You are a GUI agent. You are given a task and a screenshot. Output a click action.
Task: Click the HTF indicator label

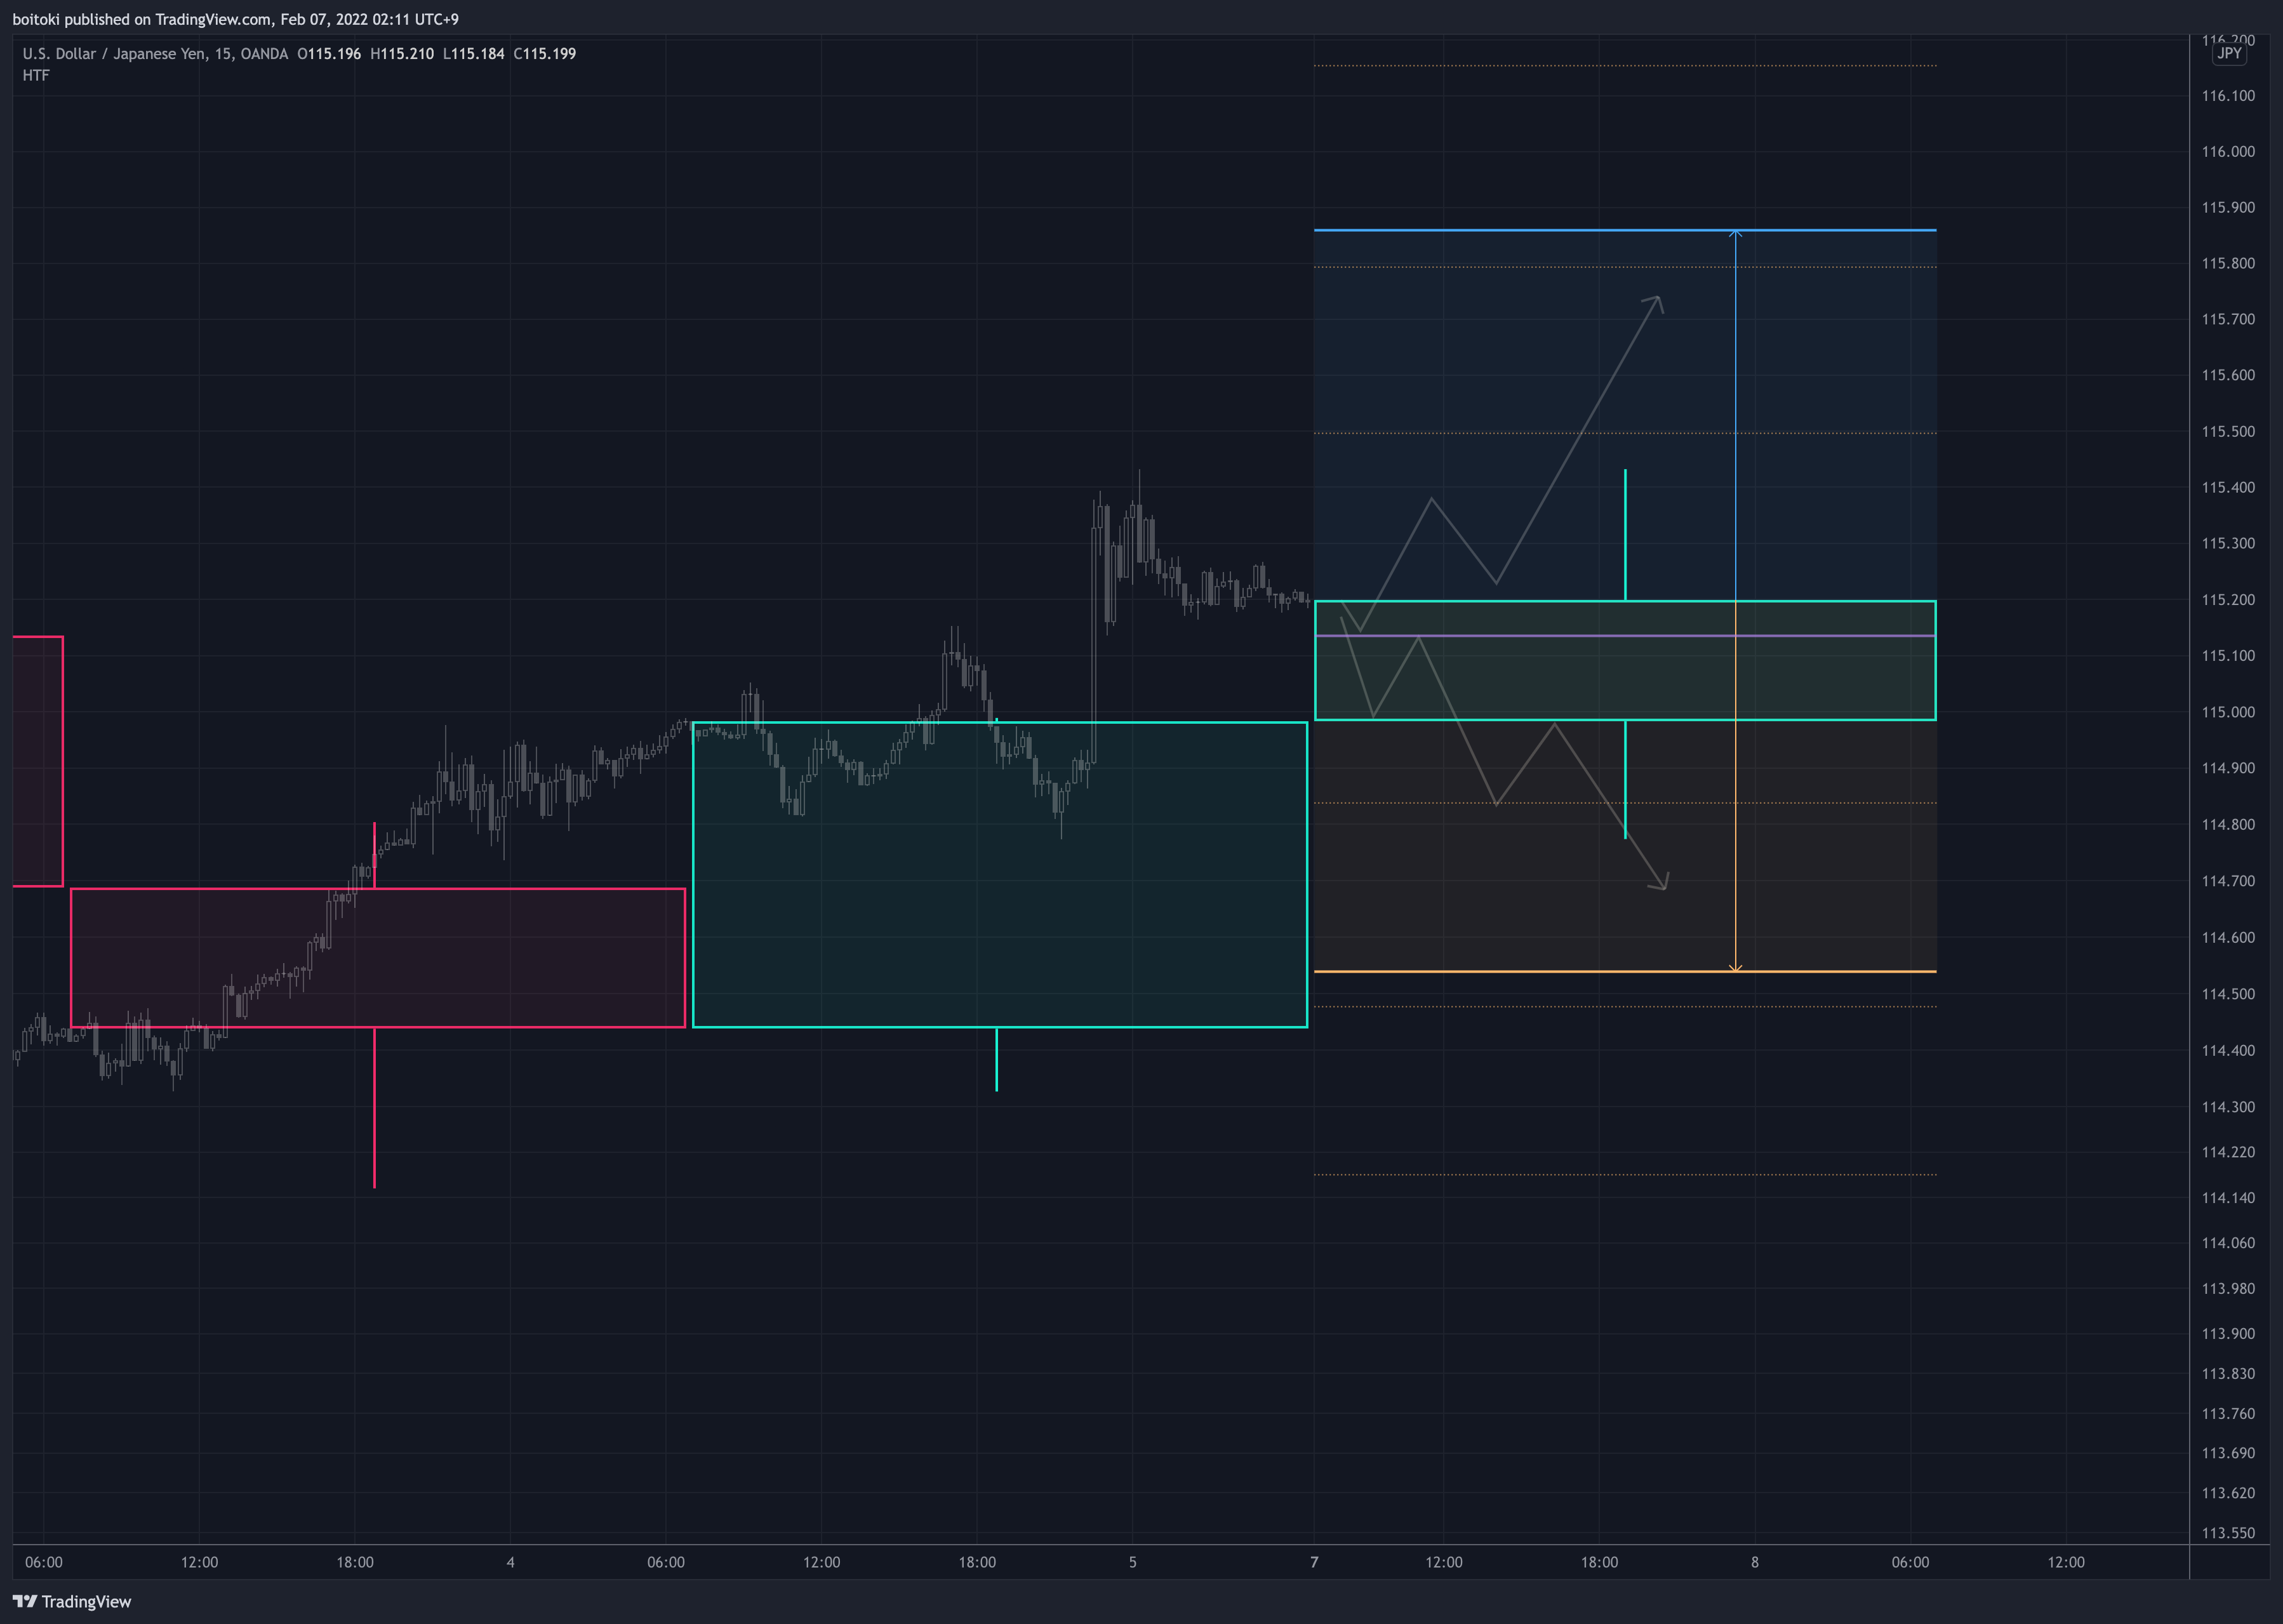tap(36, 76)
